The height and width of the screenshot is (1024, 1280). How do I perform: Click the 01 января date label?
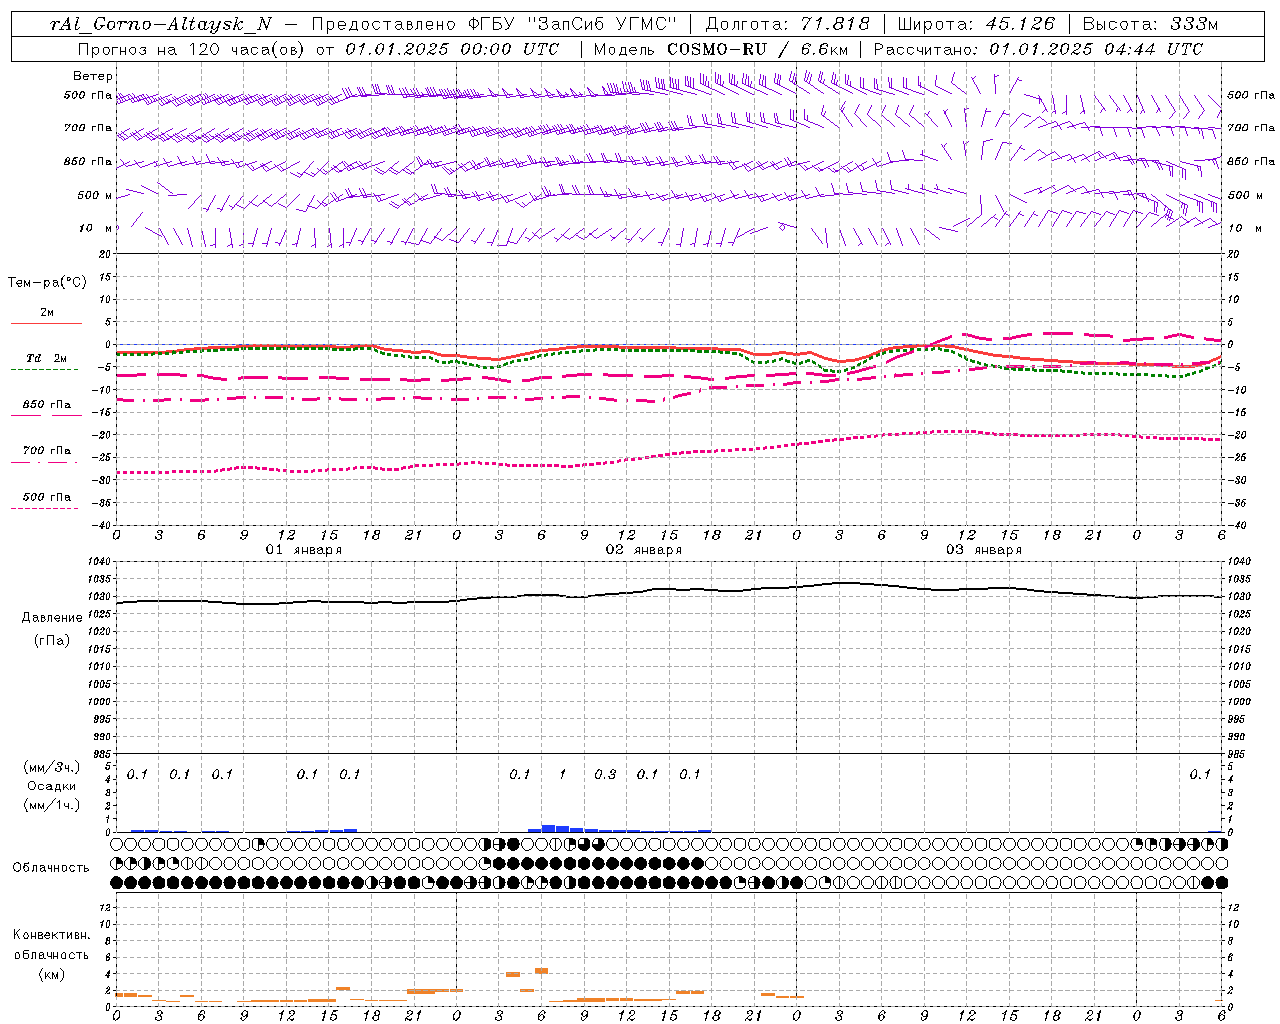pos(304,550)
